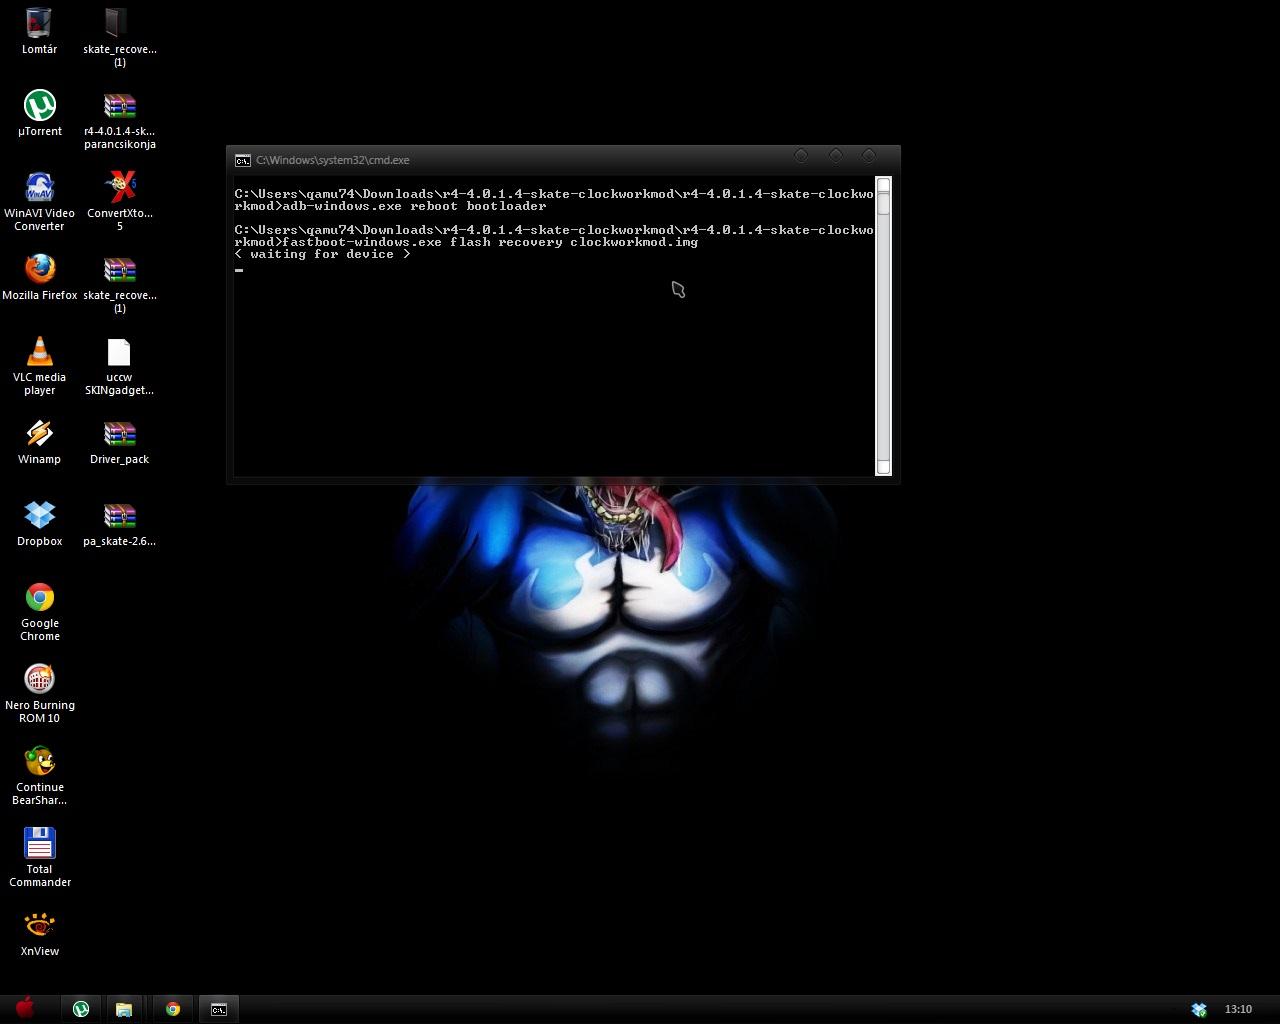Click the "adb-windows.exe reboot bootloader" command text
Screen dimensions: 1280x1024
coord(414,206)
